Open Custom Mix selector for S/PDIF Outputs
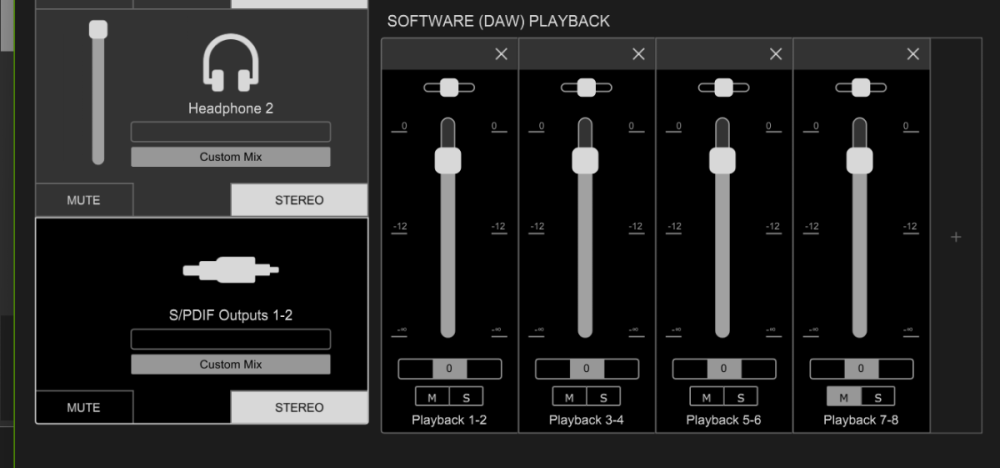 tap(230, 364)
